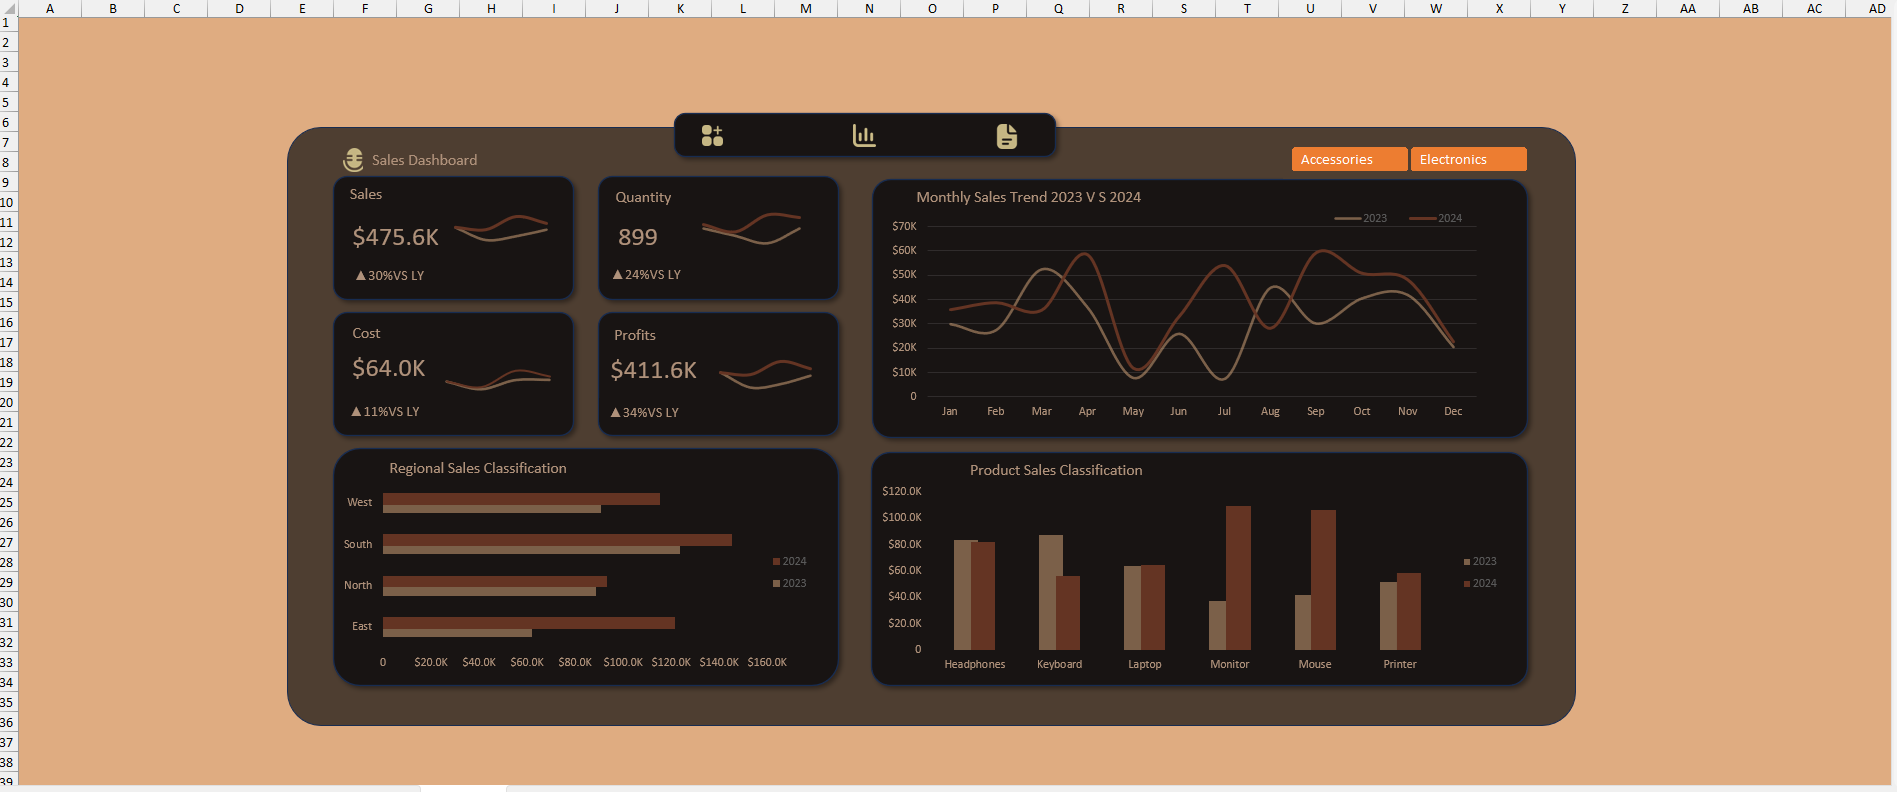Click the Sales Dashboard logo icon
Image resolution: width=1897 pixels, height=792 pixels.
coord(354,160)
